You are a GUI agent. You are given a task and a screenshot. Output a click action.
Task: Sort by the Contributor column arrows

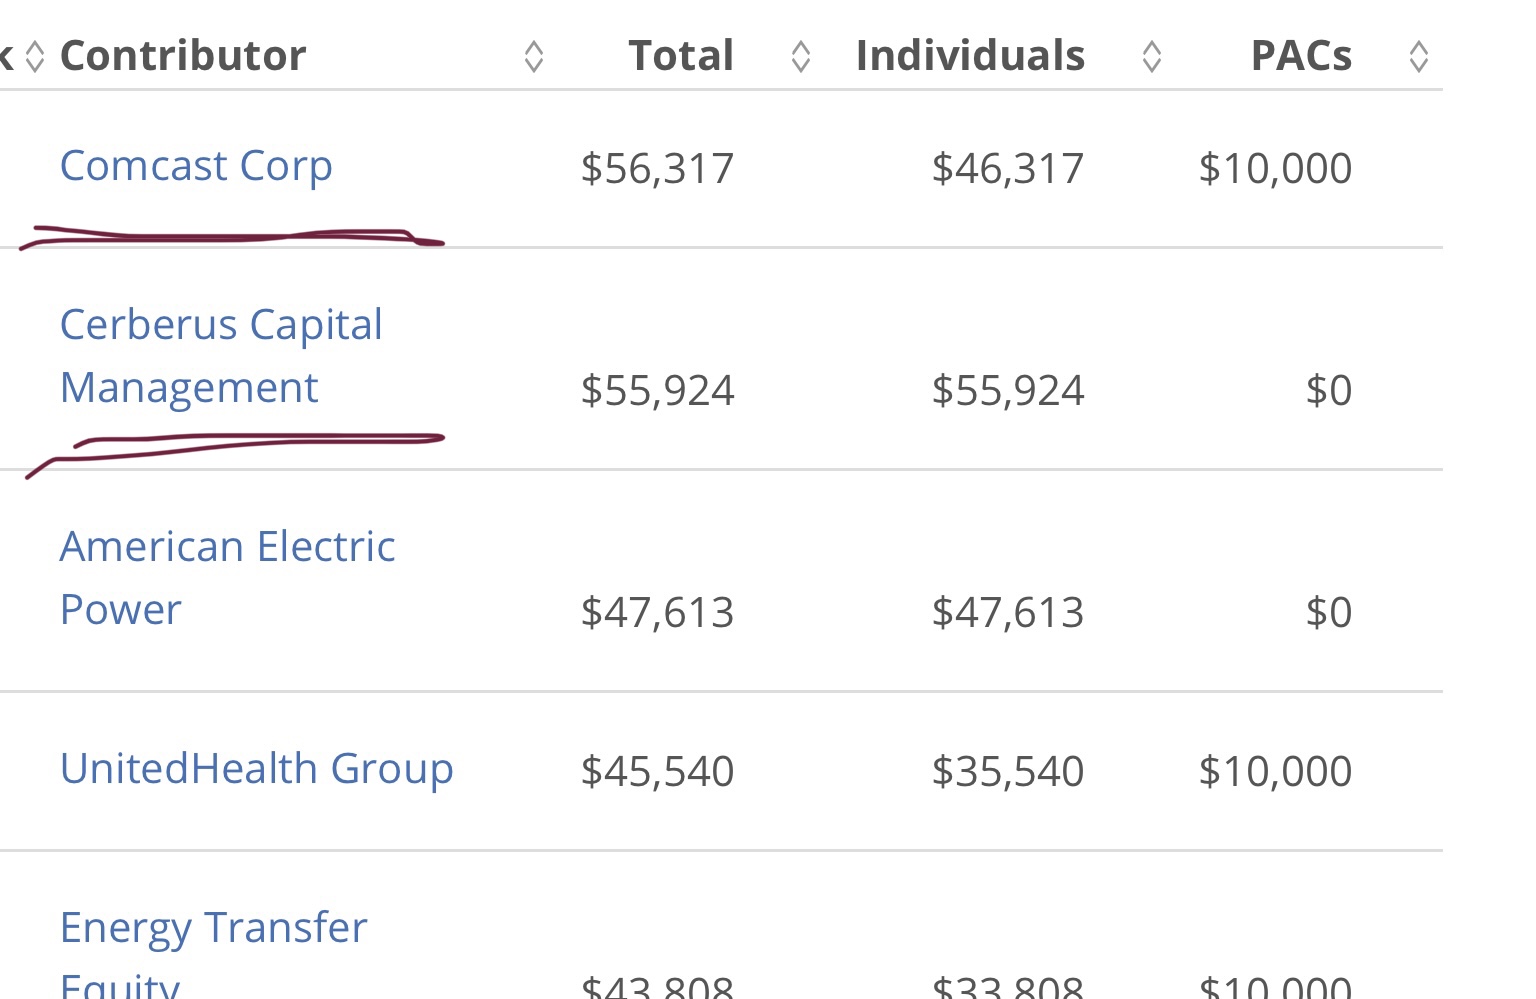pos(534,56)
